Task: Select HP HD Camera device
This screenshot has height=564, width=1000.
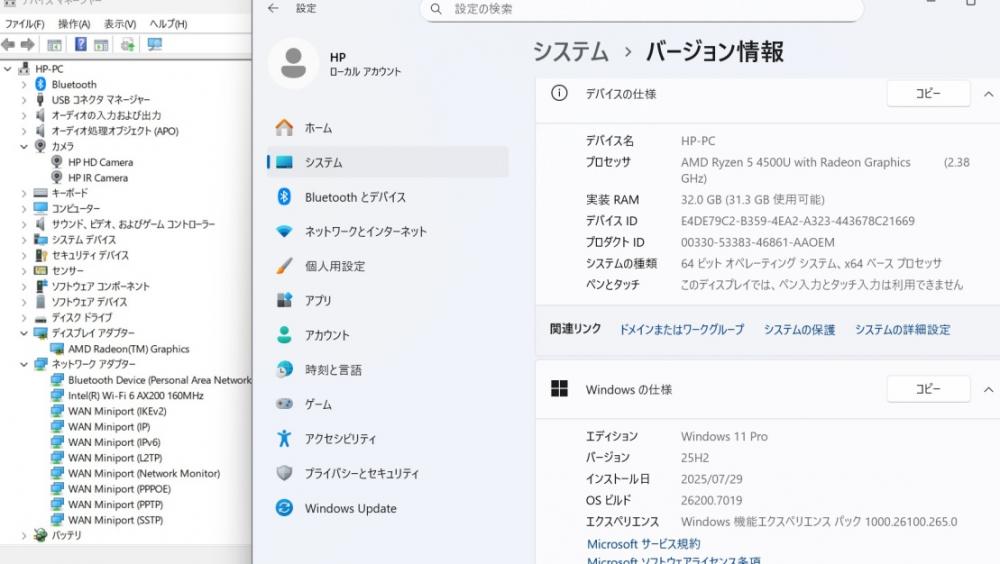Action: point(100,162)
